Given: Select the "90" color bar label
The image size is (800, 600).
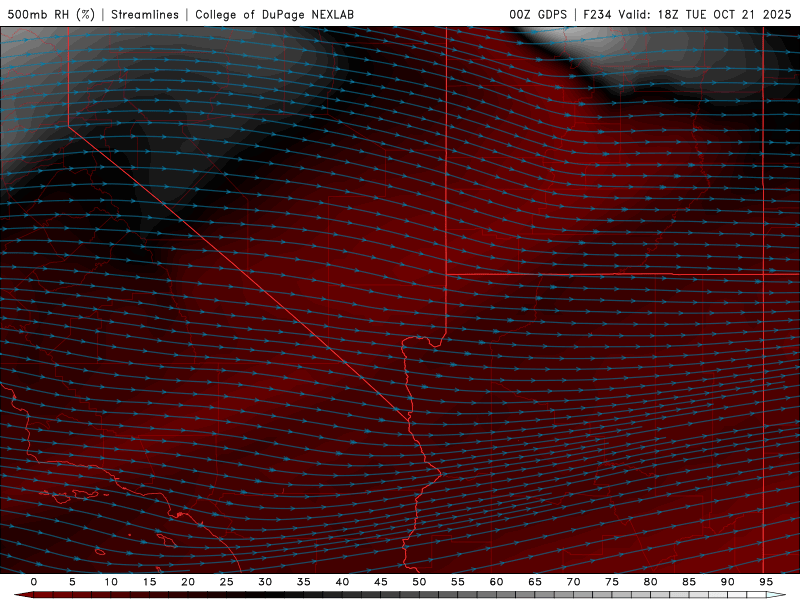Looking at the screenshot, I should click(728, 582).
